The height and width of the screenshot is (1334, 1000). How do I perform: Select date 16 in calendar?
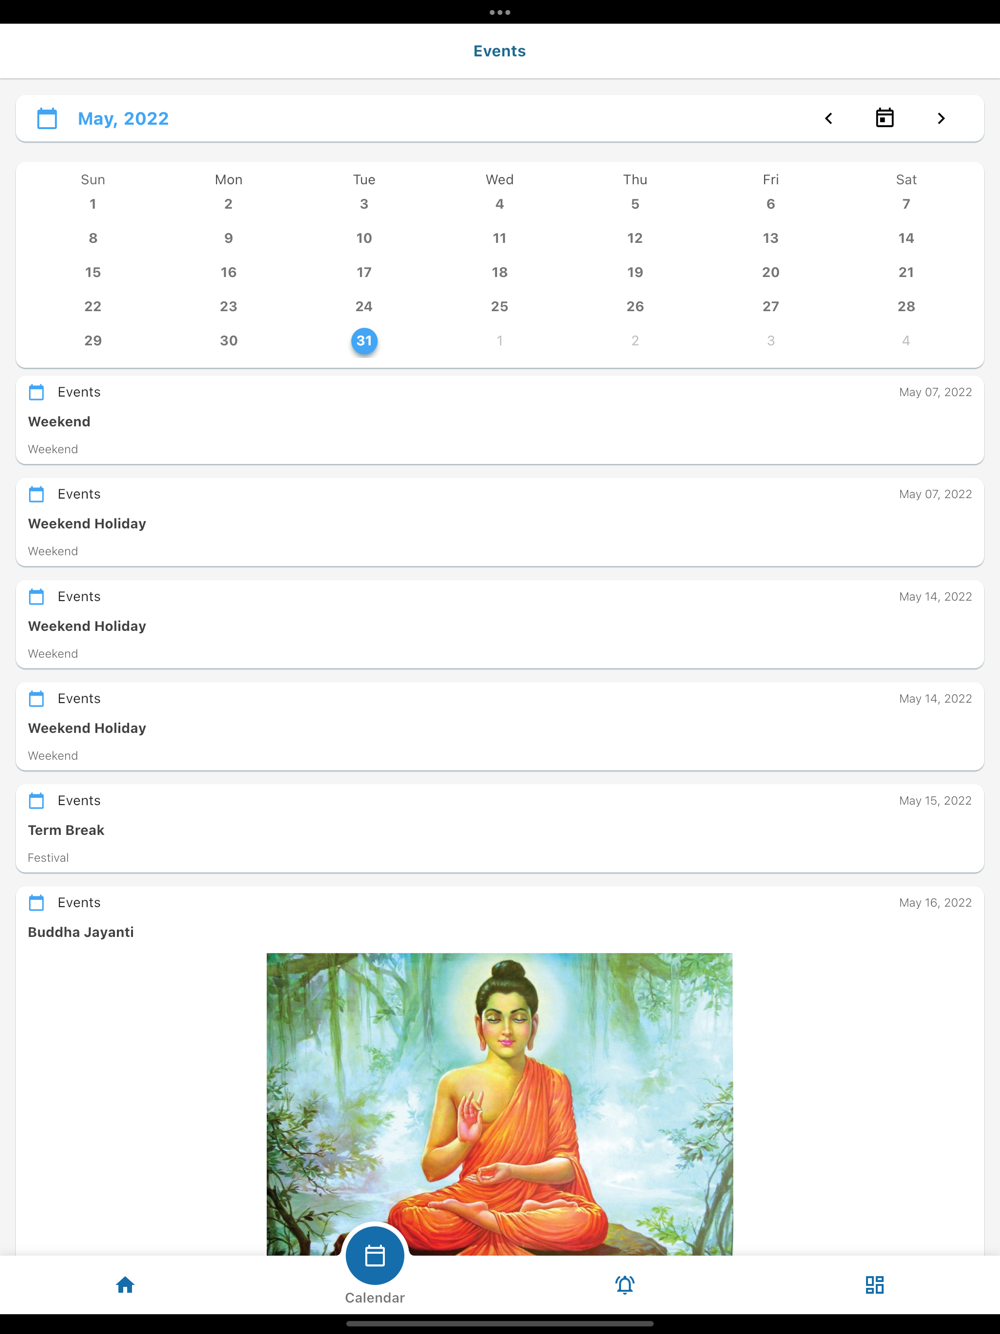[x=229, y=272]
